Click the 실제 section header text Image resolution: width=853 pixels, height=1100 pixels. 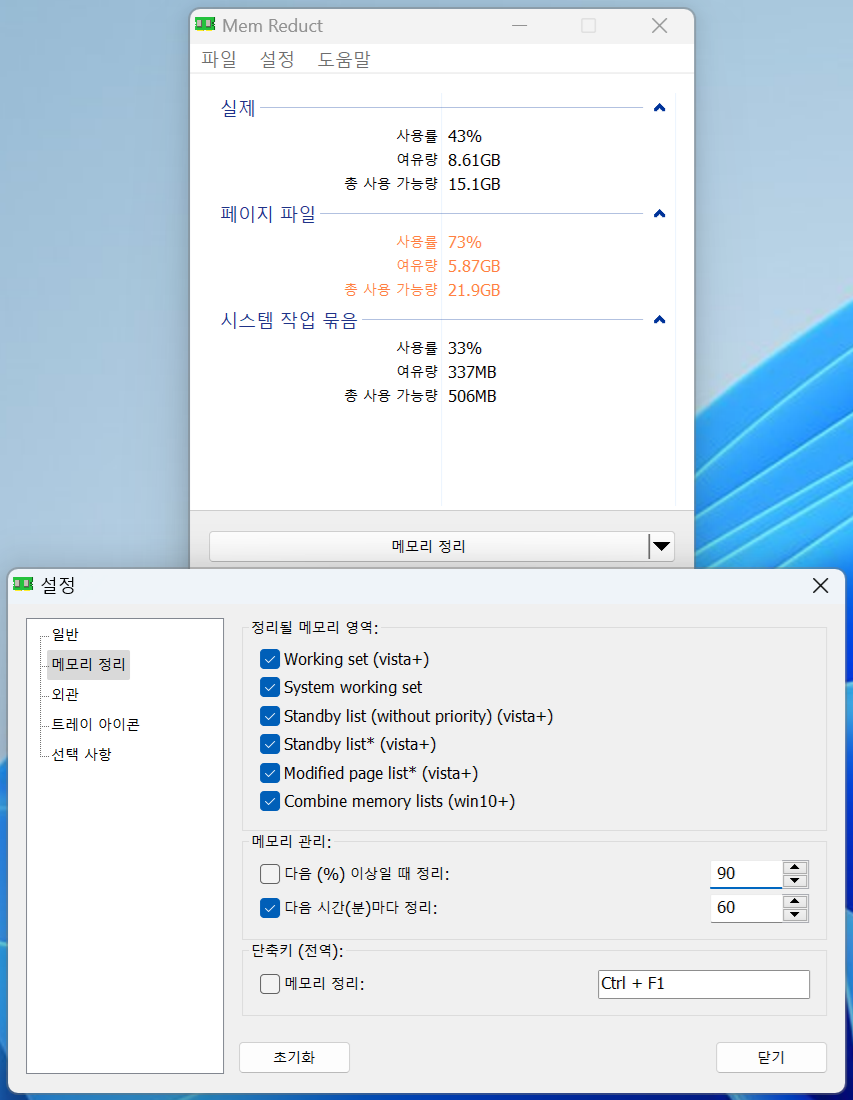click(239, 108)
